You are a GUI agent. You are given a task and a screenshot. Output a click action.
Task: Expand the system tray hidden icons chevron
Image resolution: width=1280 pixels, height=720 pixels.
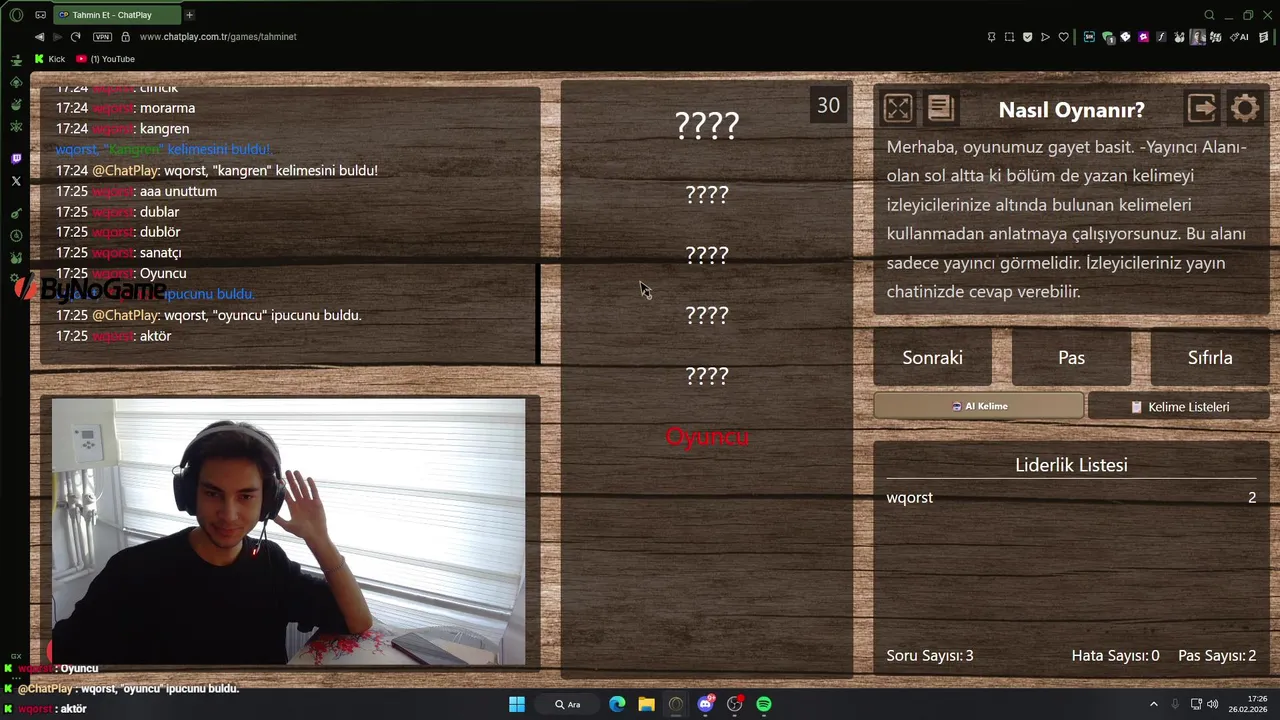[x=1153, y=704]
